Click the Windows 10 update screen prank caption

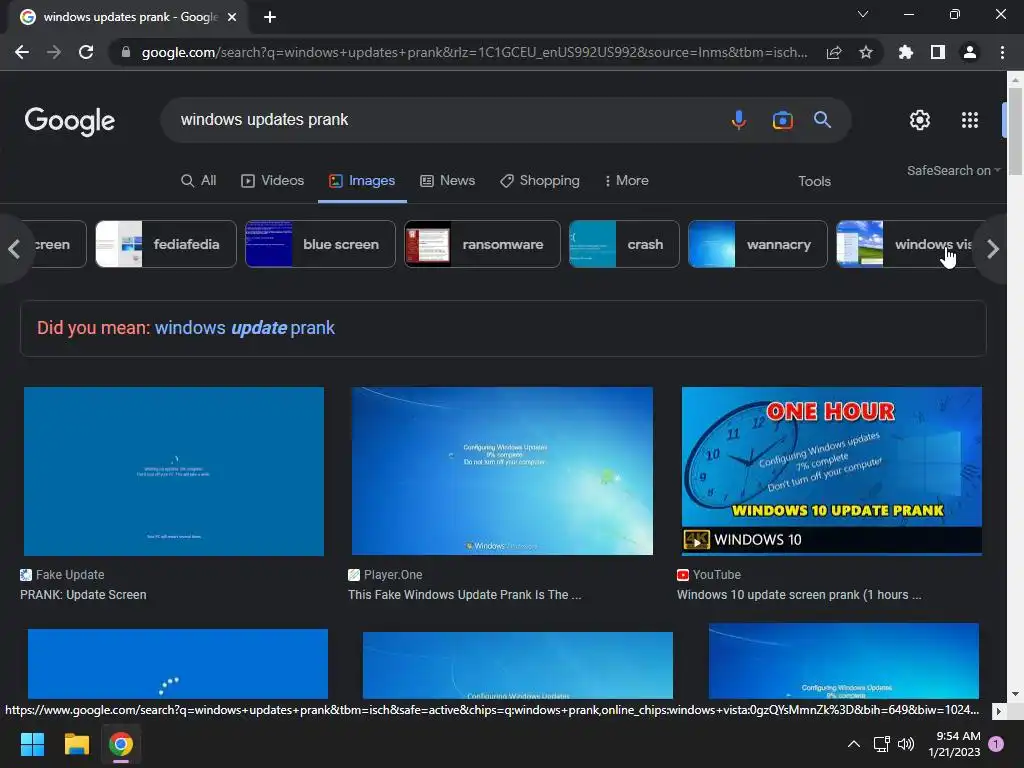[799, 595]
